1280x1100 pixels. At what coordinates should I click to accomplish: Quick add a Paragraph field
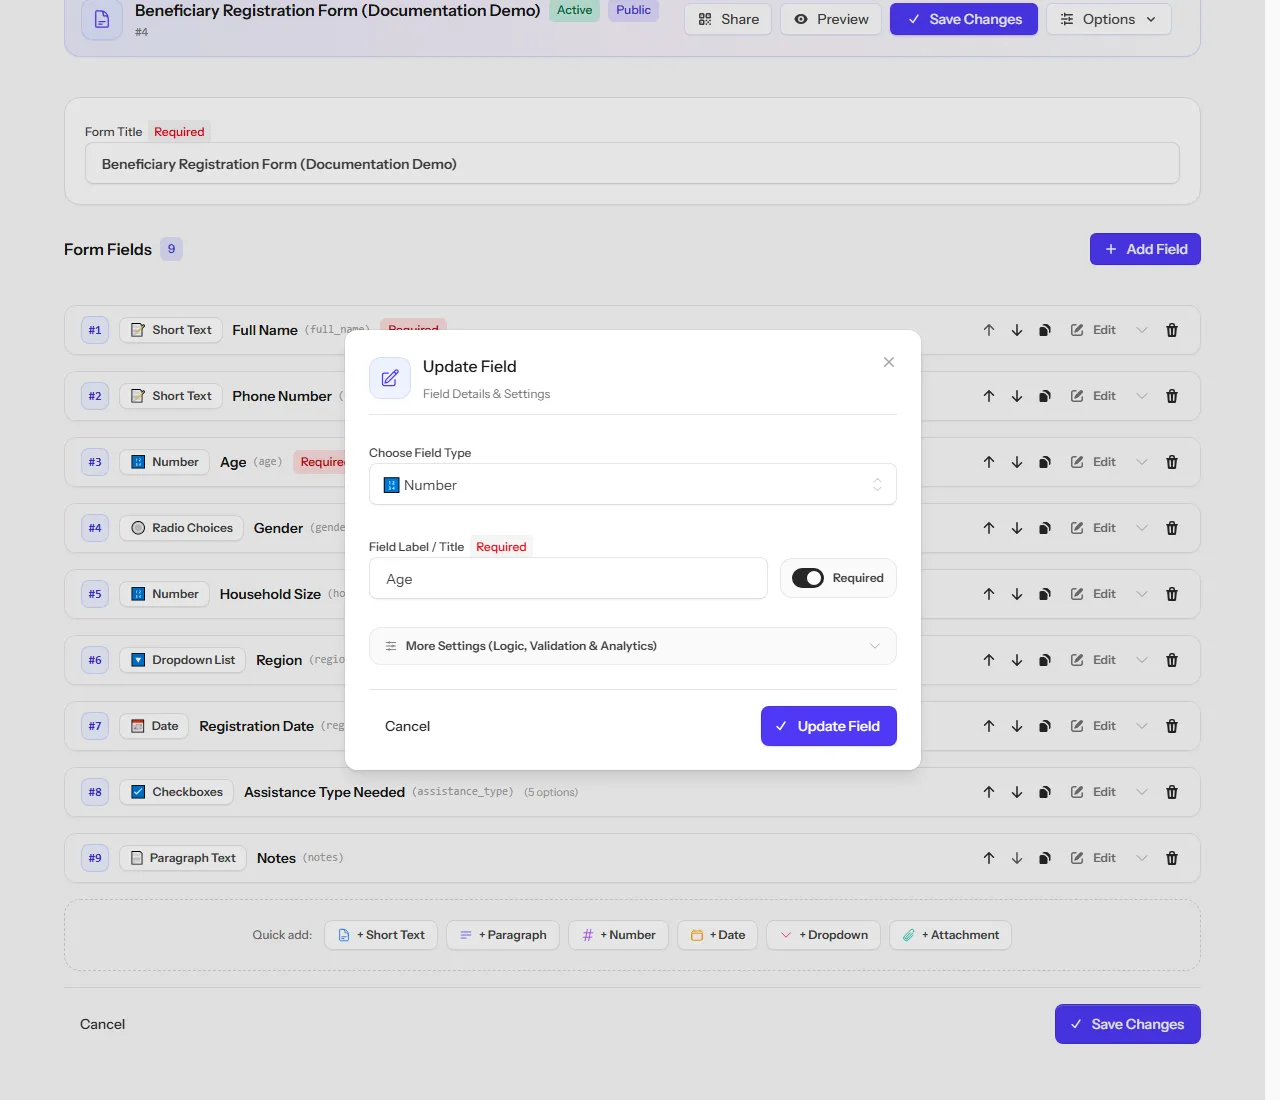point(503,935)
